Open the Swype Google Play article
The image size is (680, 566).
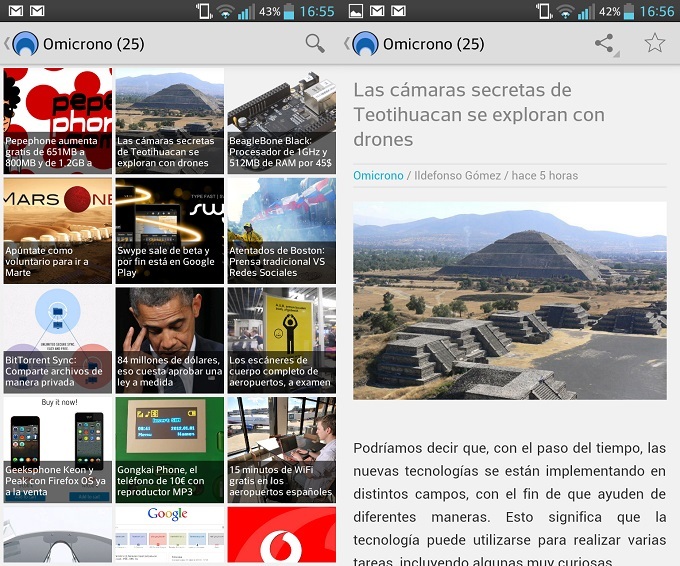point(170,229)
